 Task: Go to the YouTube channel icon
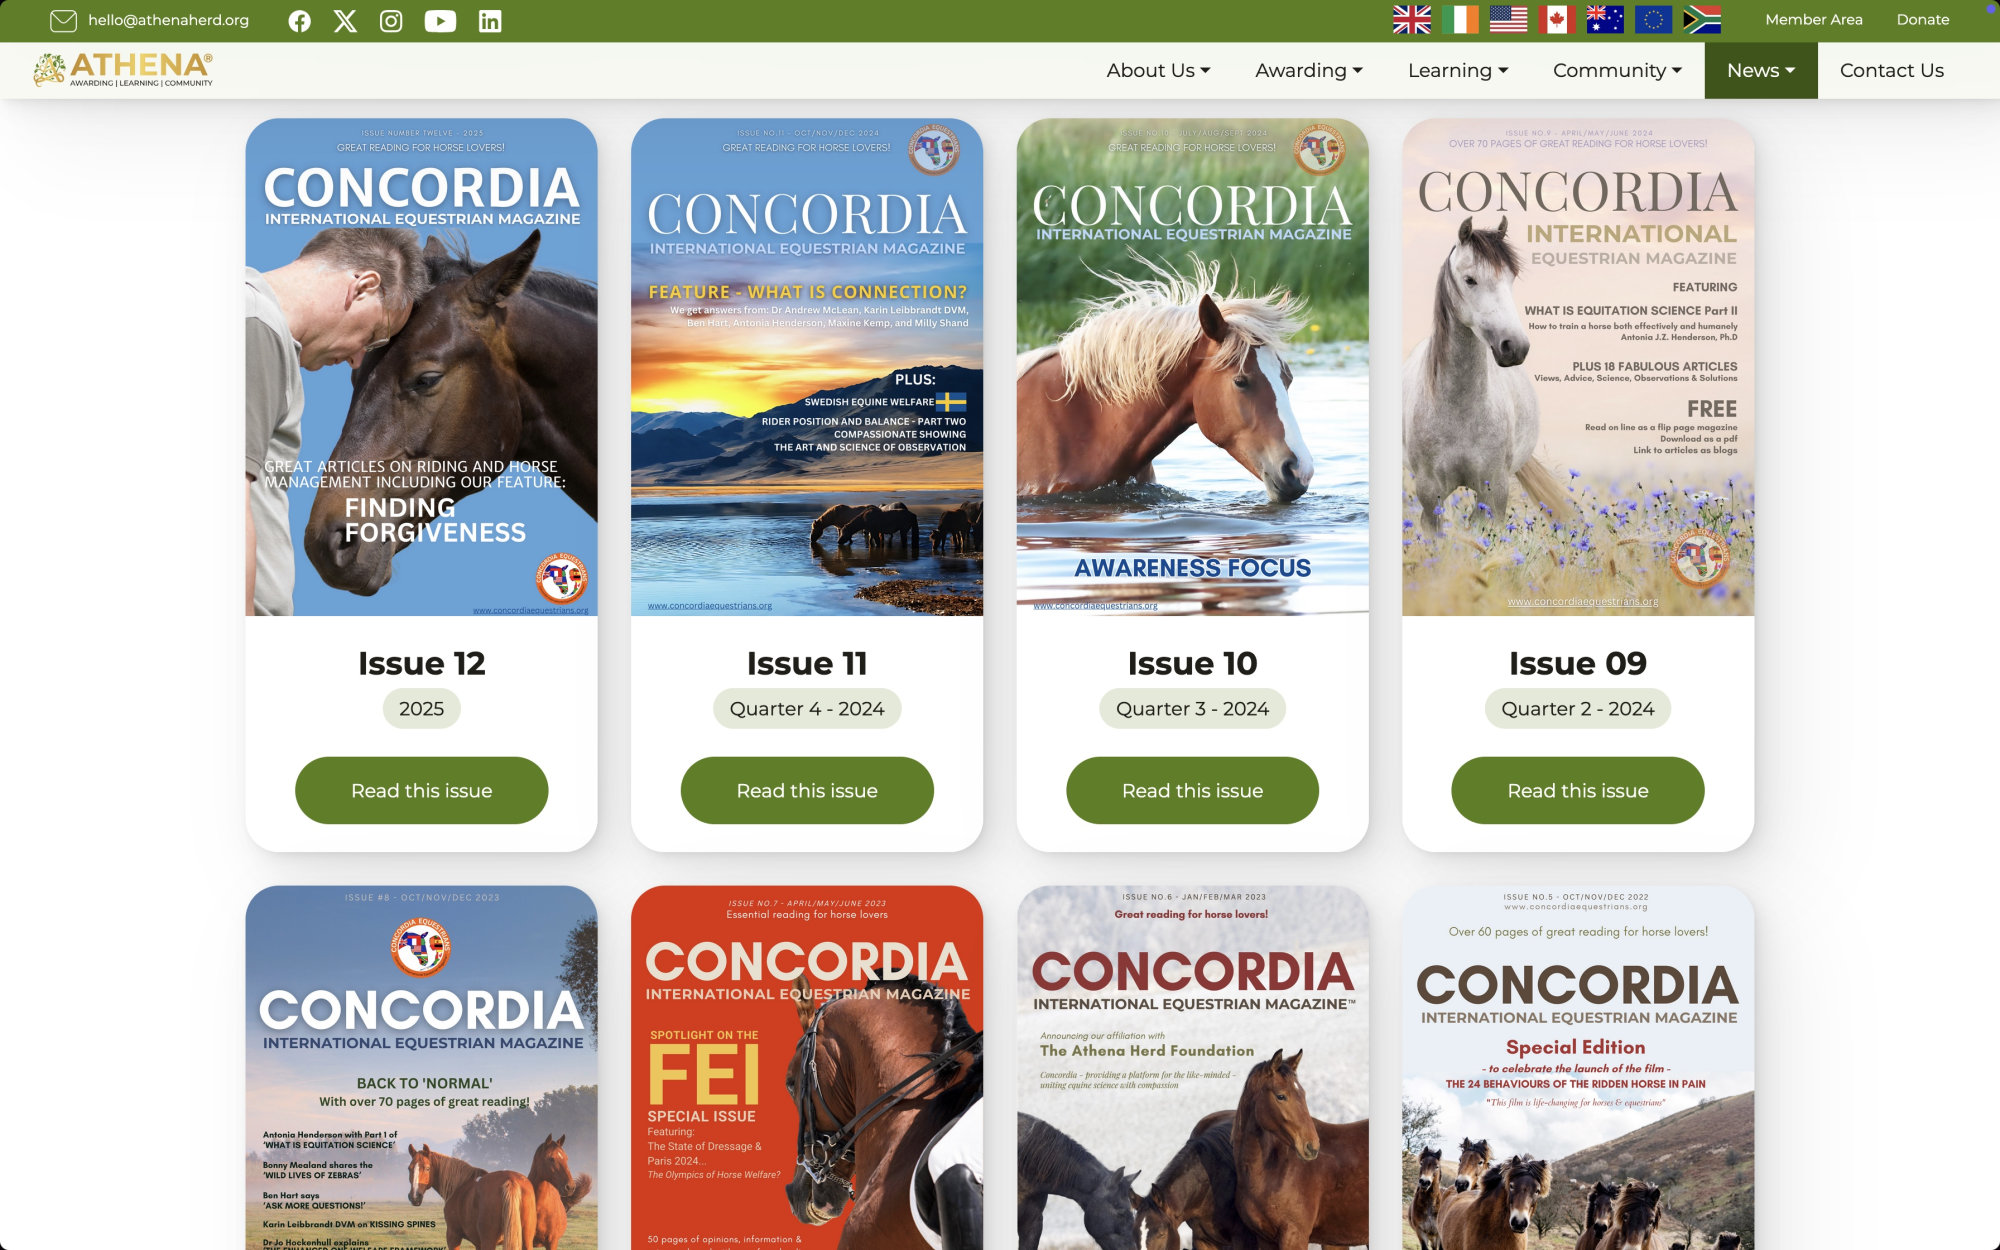click(x=440, y=21)
